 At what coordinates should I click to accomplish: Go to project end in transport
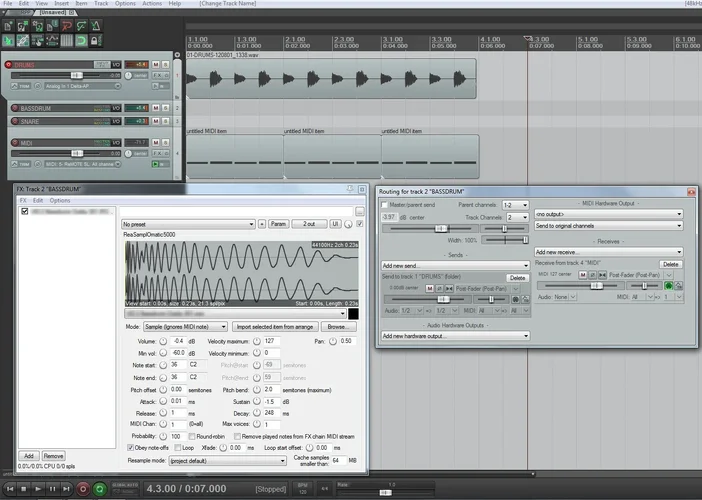(x=66, y=489)
